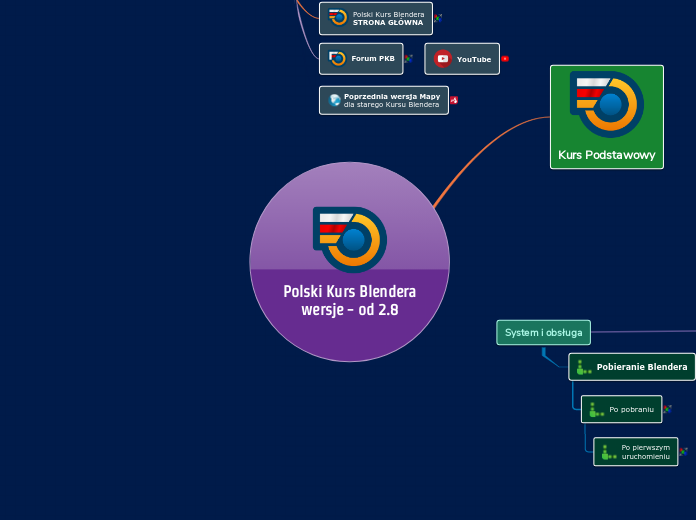Click the small red marker beside YouTube node
Image resolution: width=696 pixels, height=520 pixels.
click(505, 59)
